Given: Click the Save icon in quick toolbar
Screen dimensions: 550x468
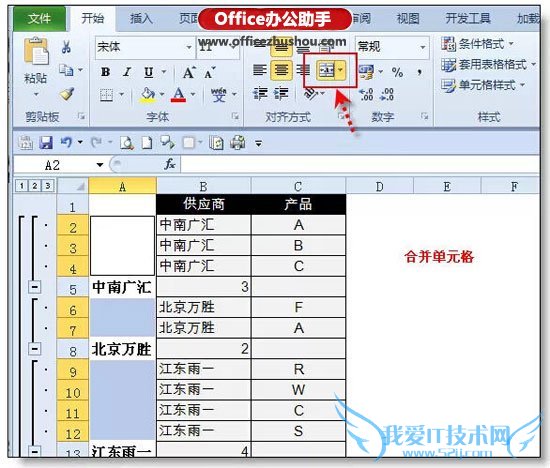Looking at the screenshot, I should click(x=46, y=143).
